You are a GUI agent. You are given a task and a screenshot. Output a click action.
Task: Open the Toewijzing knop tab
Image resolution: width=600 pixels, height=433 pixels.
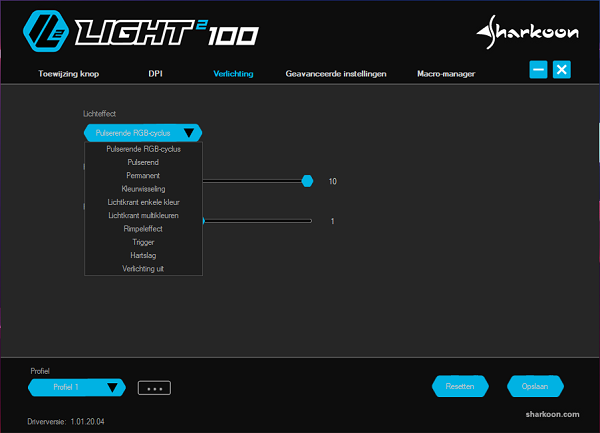pyautogui.click(x=68, y=73)
